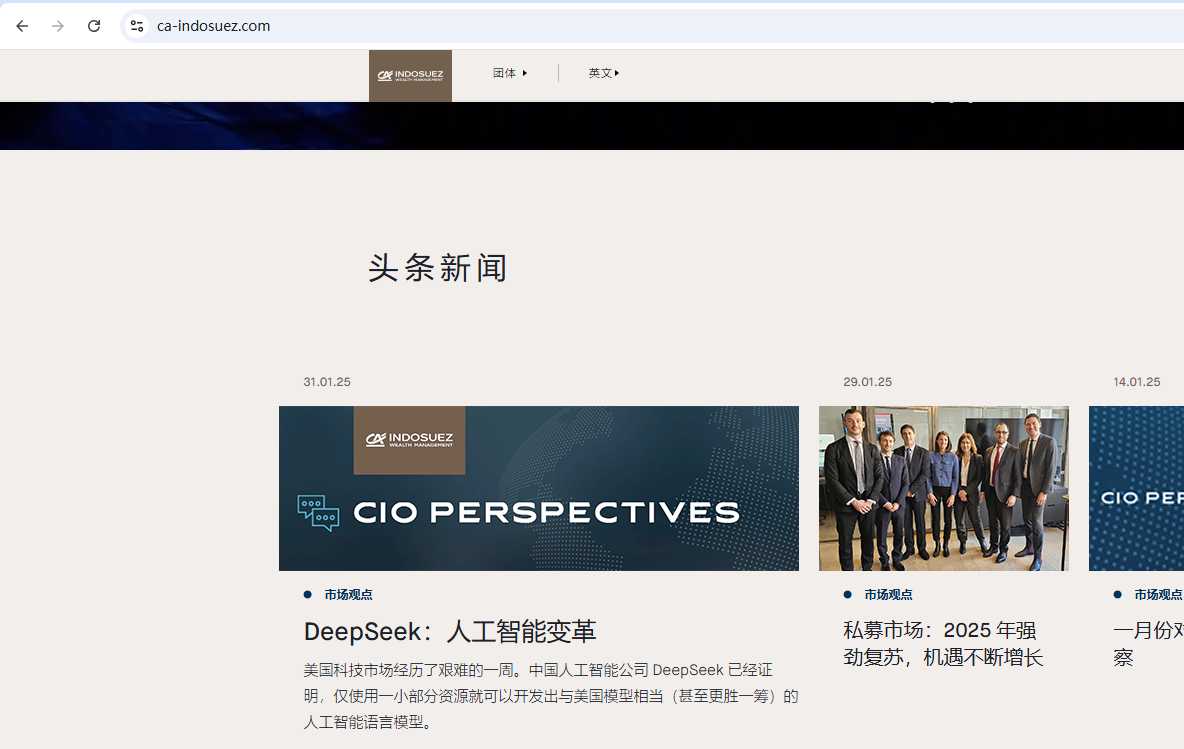Open the CIO Perspectives DeepSeek banner image

[538, 488]
